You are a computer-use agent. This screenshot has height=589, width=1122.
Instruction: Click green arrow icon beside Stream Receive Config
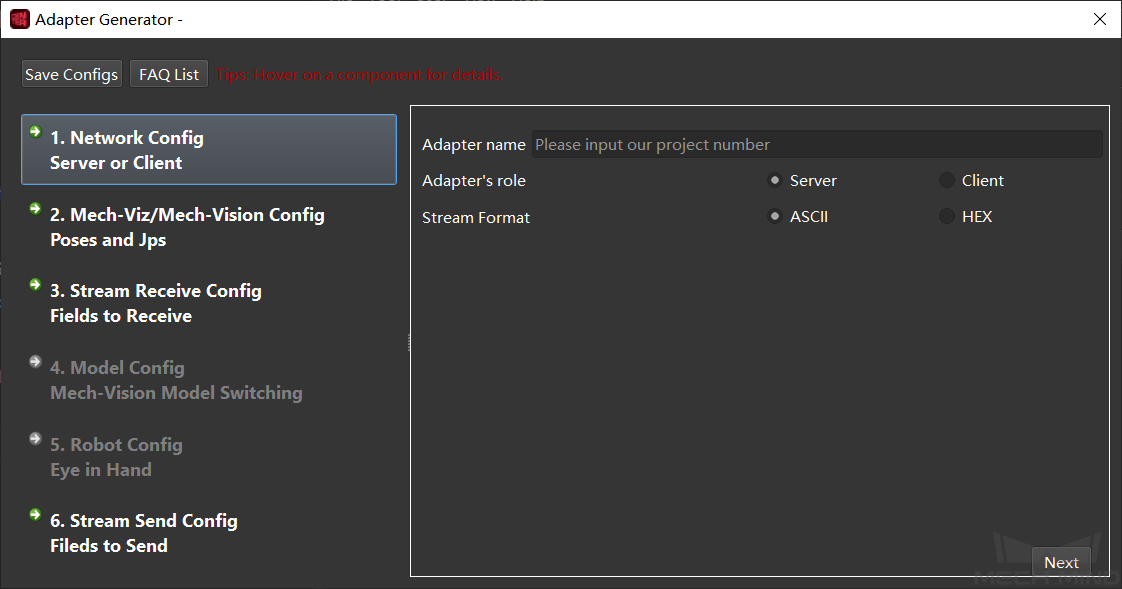35,284
